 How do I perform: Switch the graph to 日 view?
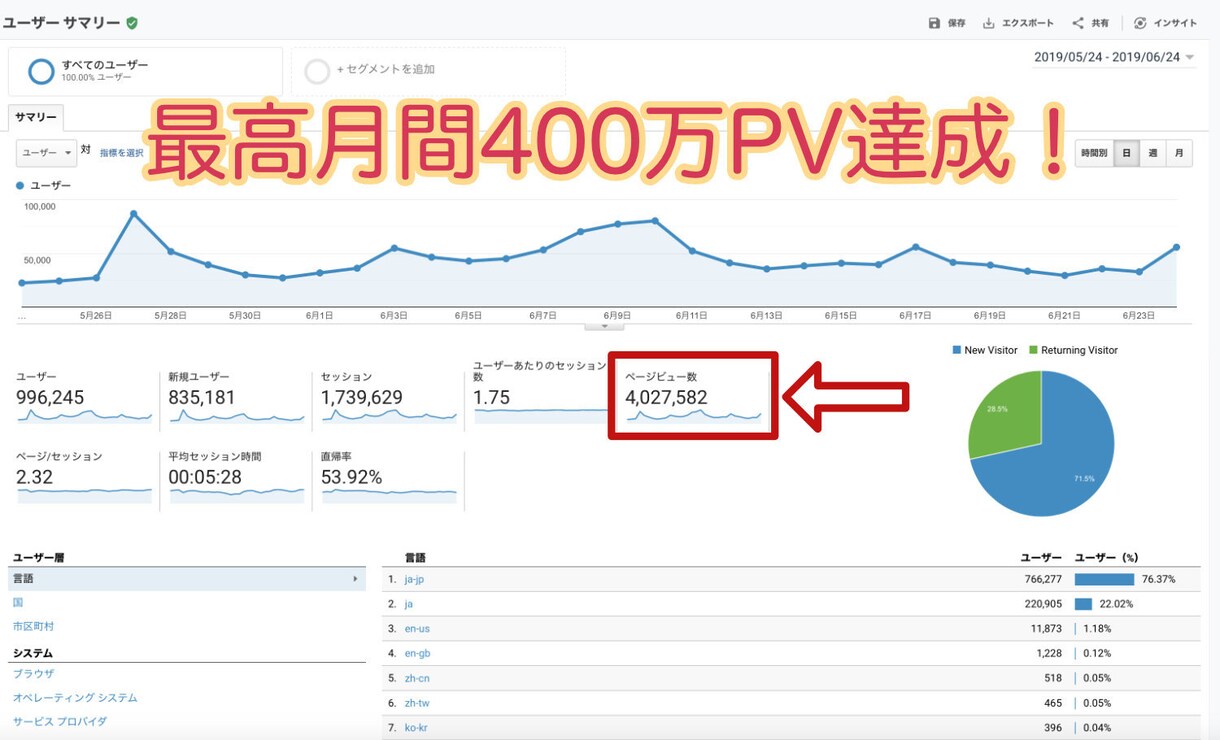coord(1127,153)
